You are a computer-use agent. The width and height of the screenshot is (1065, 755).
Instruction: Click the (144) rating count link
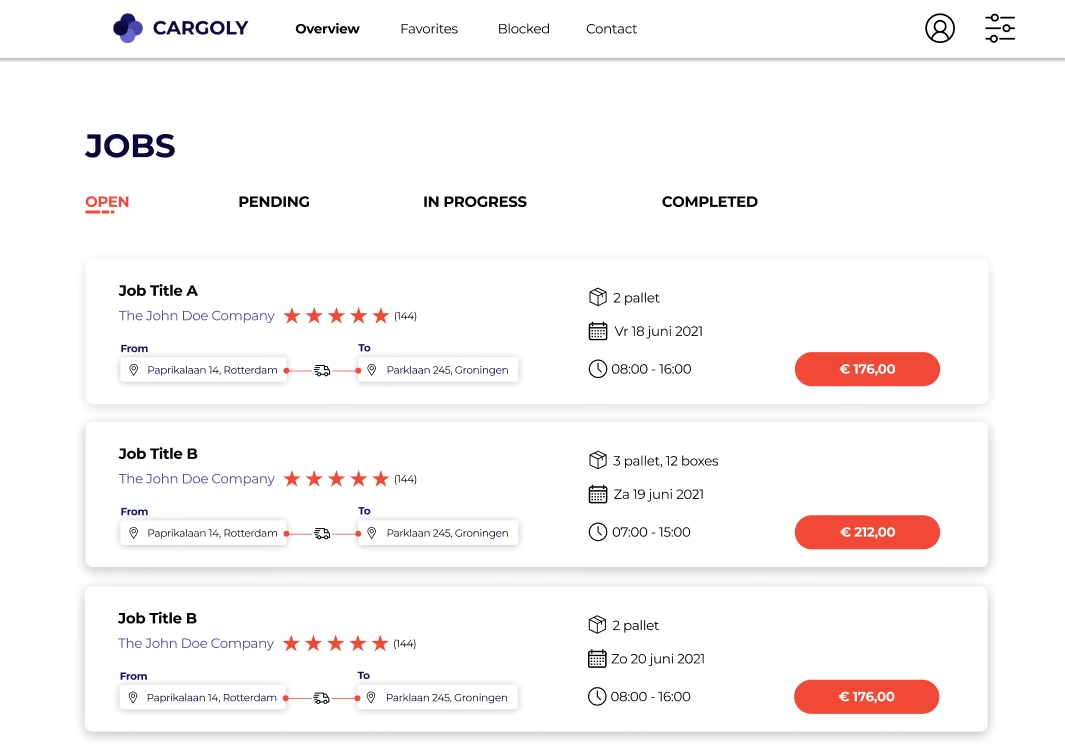[405, 315]
